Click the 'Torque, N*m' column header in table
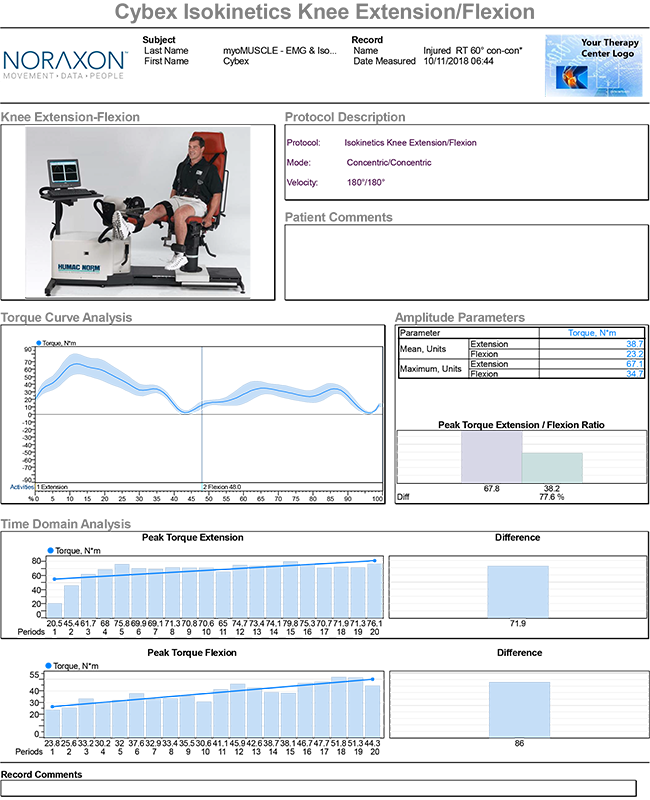650x800 pixels. 592,333
